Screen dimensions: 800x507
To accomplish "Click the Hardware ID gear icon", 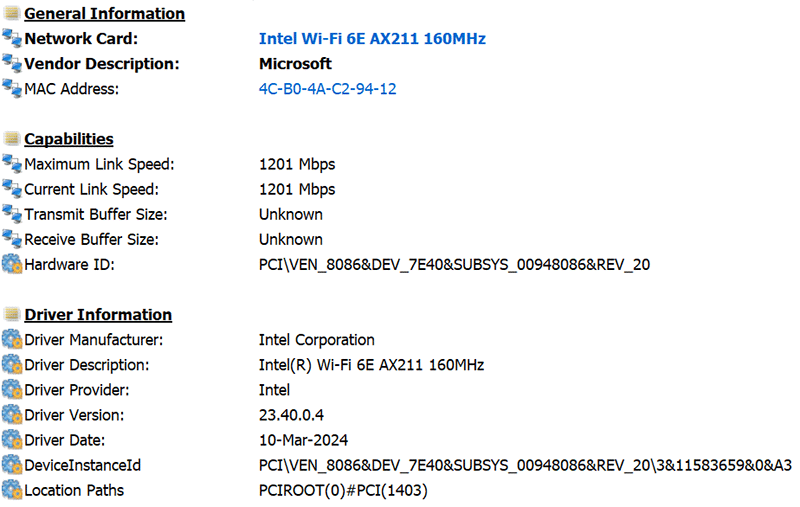I will [x=11, y=264].
